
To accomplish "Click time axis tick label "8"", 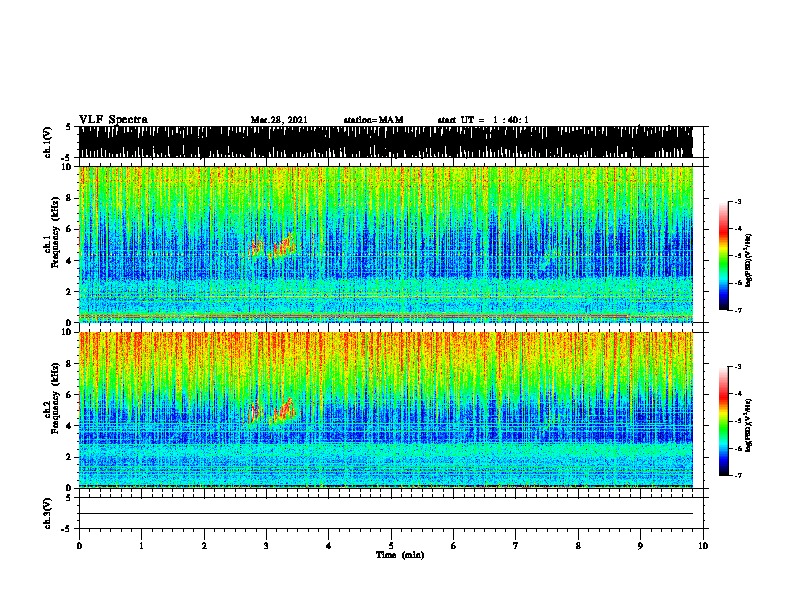I will [x=578, y=546].
